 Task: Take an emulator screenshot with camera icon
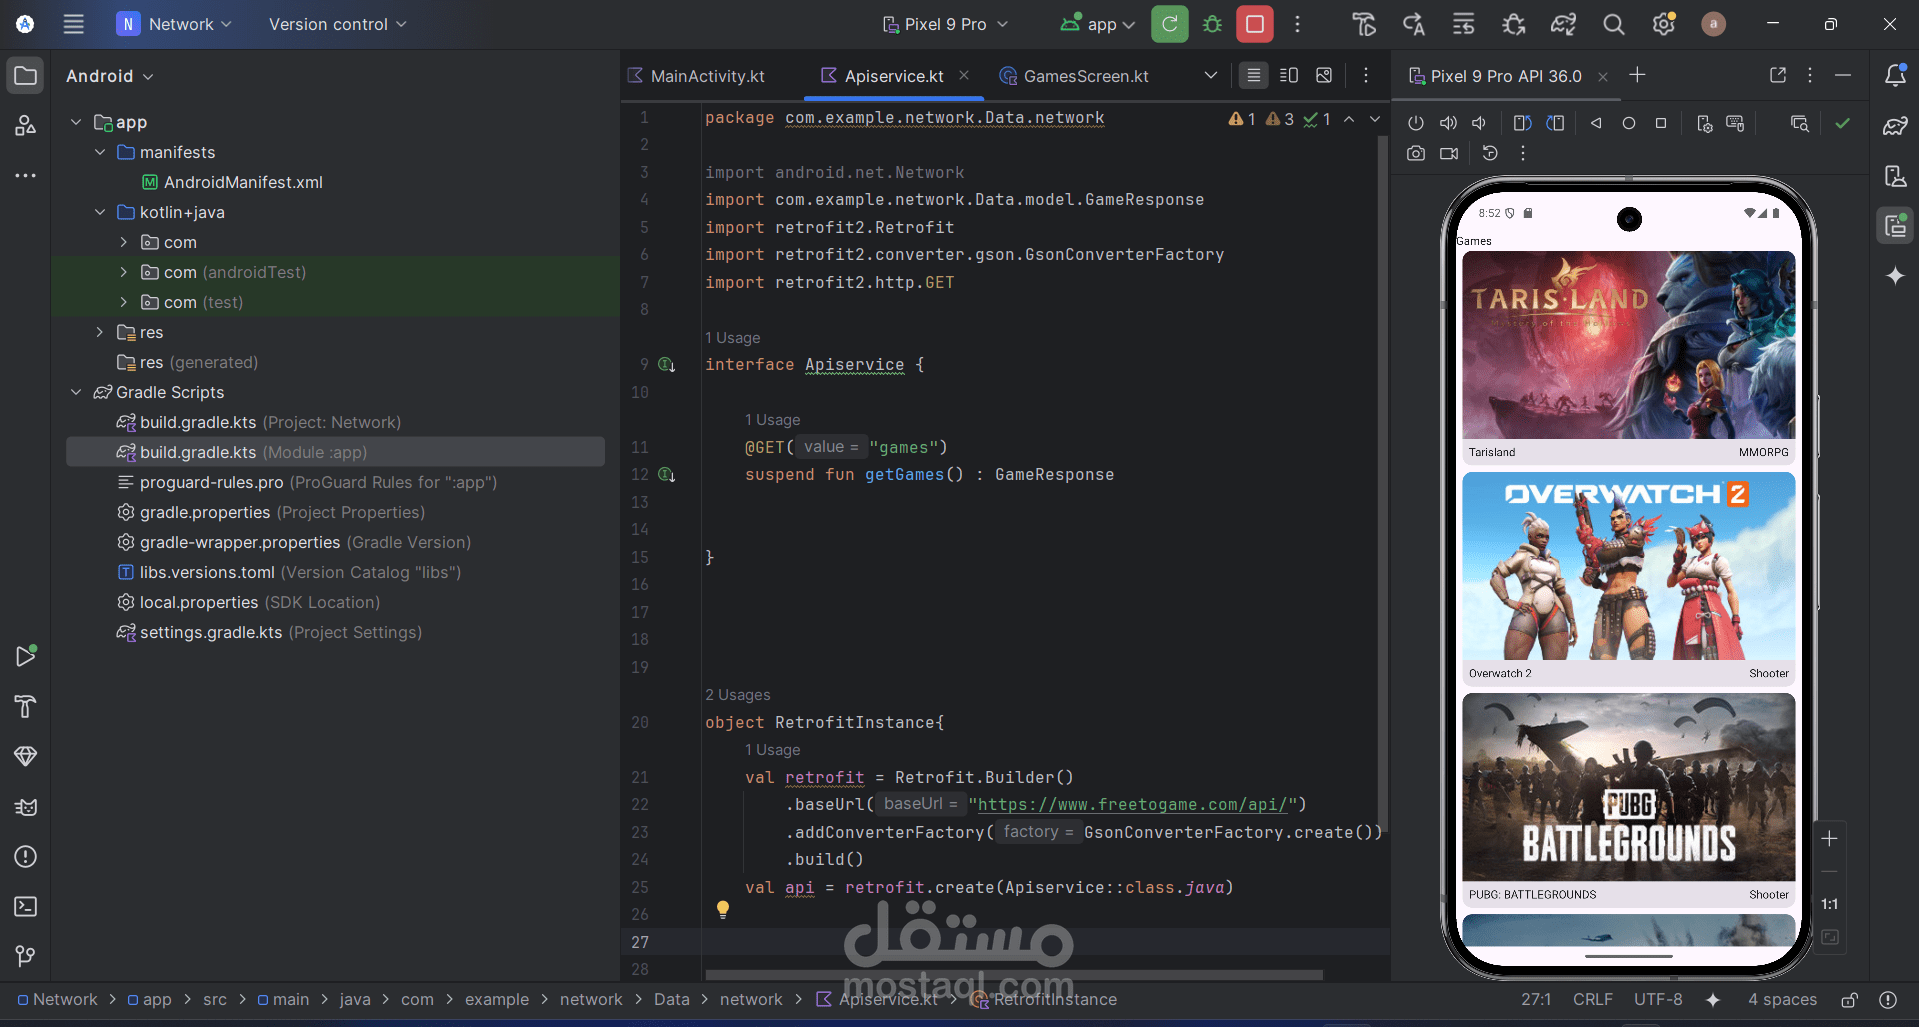click(1416, 153)
